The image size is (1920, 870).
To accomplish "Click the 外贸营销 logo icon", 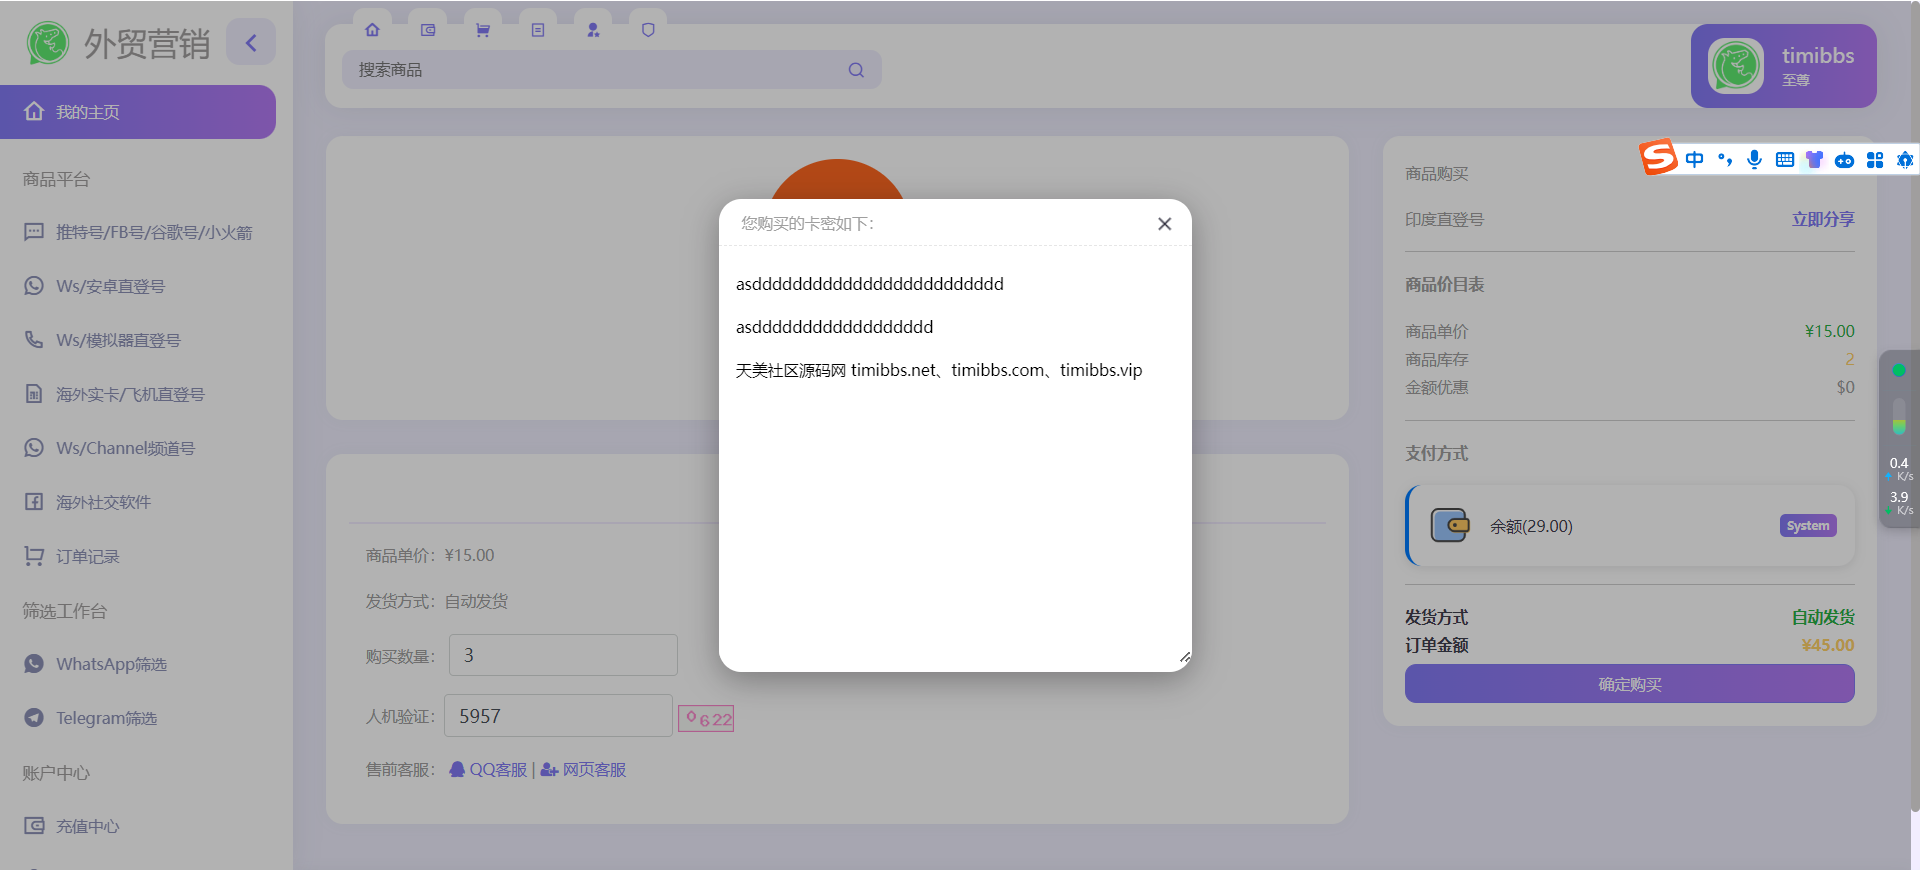I will point(47,43).
